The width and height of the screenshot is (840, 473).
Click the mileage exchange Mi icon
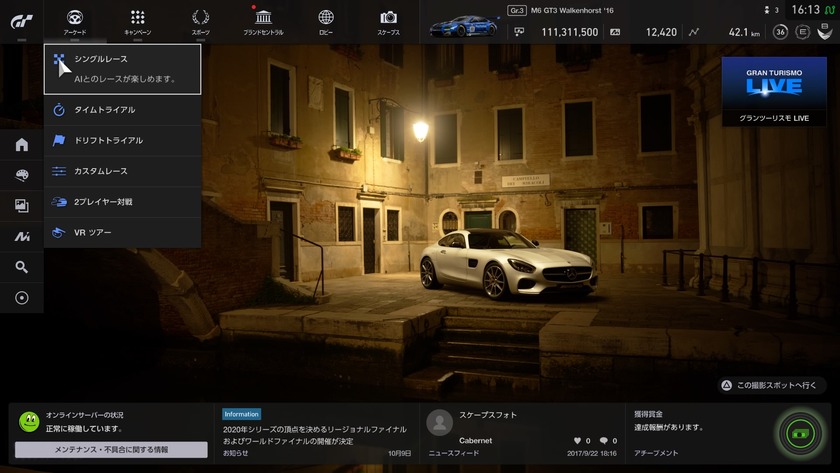click(21, 236)
